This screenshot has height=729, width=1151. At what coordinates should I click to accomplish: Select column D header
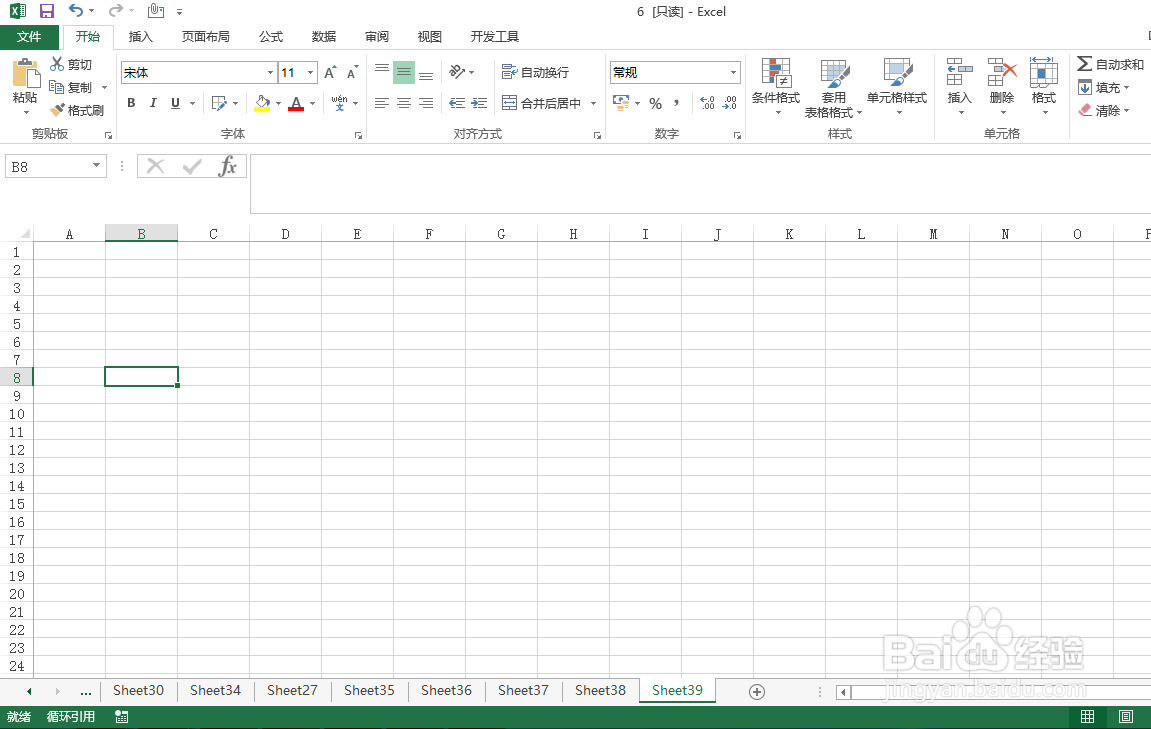pos(285,234)
